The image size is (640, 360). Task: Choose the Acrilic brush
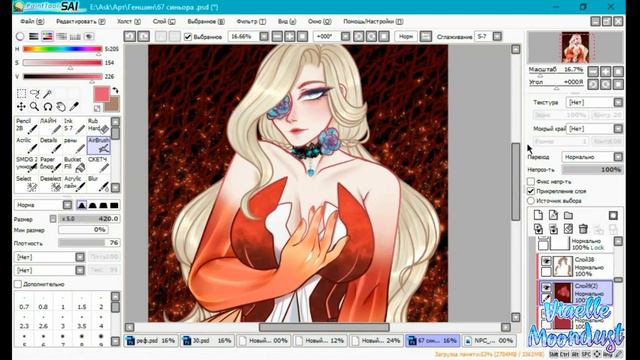(x=27, y=145)
